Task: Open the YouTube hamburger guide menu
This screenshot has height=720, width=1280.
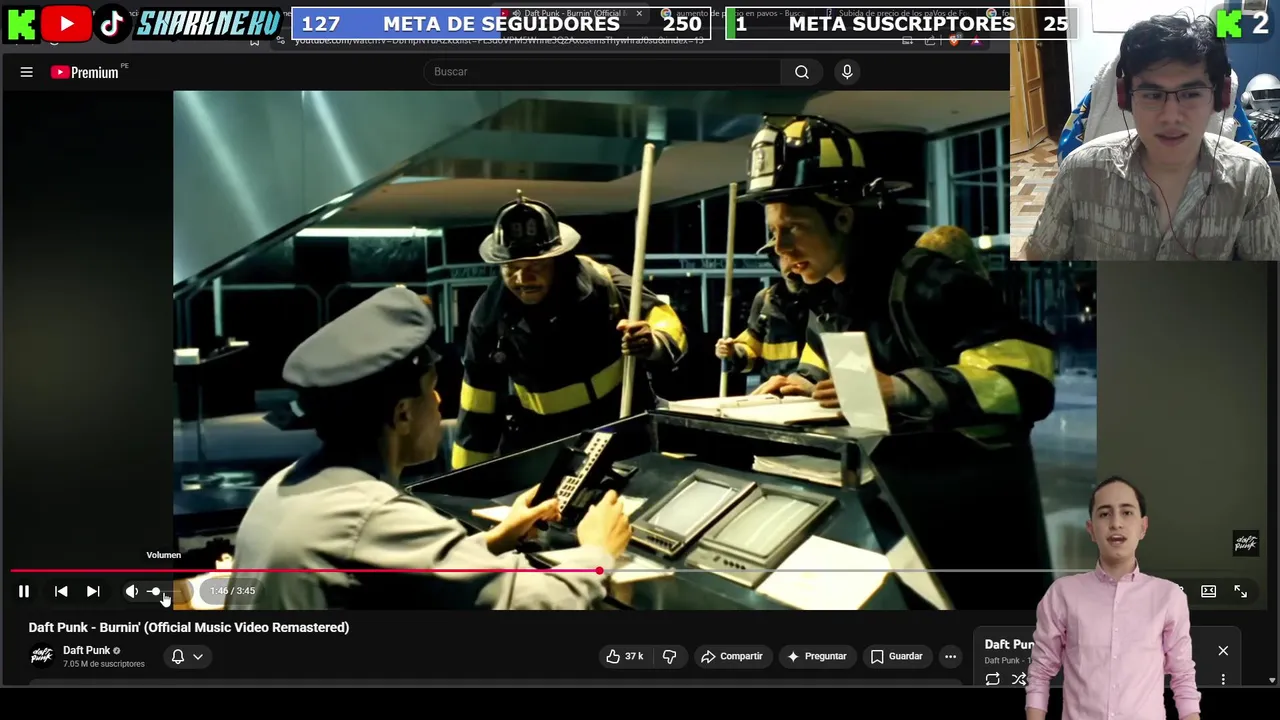Action: point(27,72)
